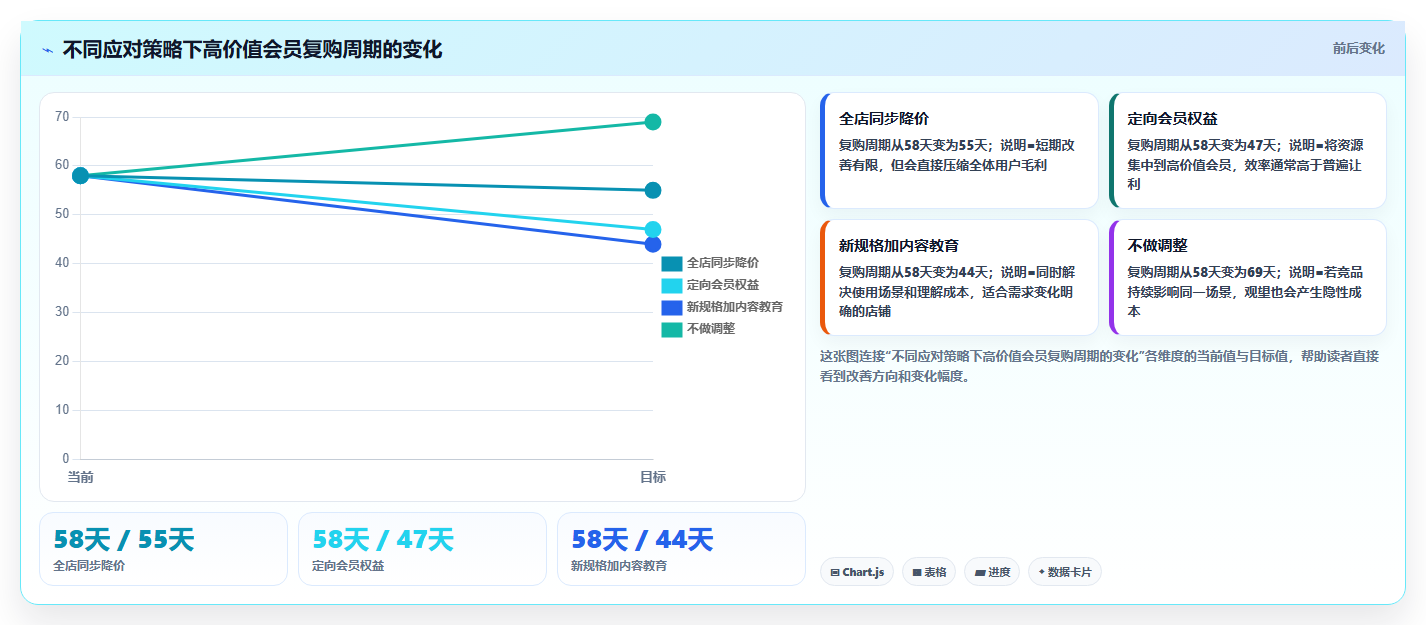This screenshot has height=625, width=1426.
Task: Click the 新规格加内容教育 caption under 58天 / 44天
Action: point(619,566)
